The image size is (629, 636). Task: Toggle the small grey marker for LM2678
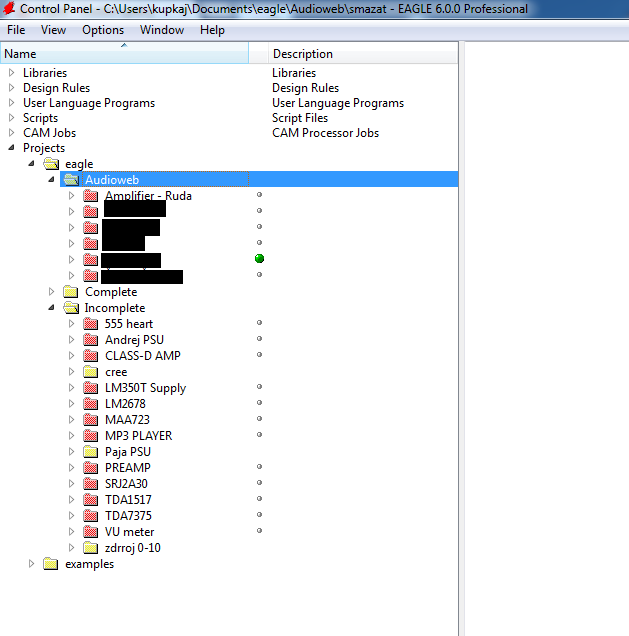tap(260, 402)
